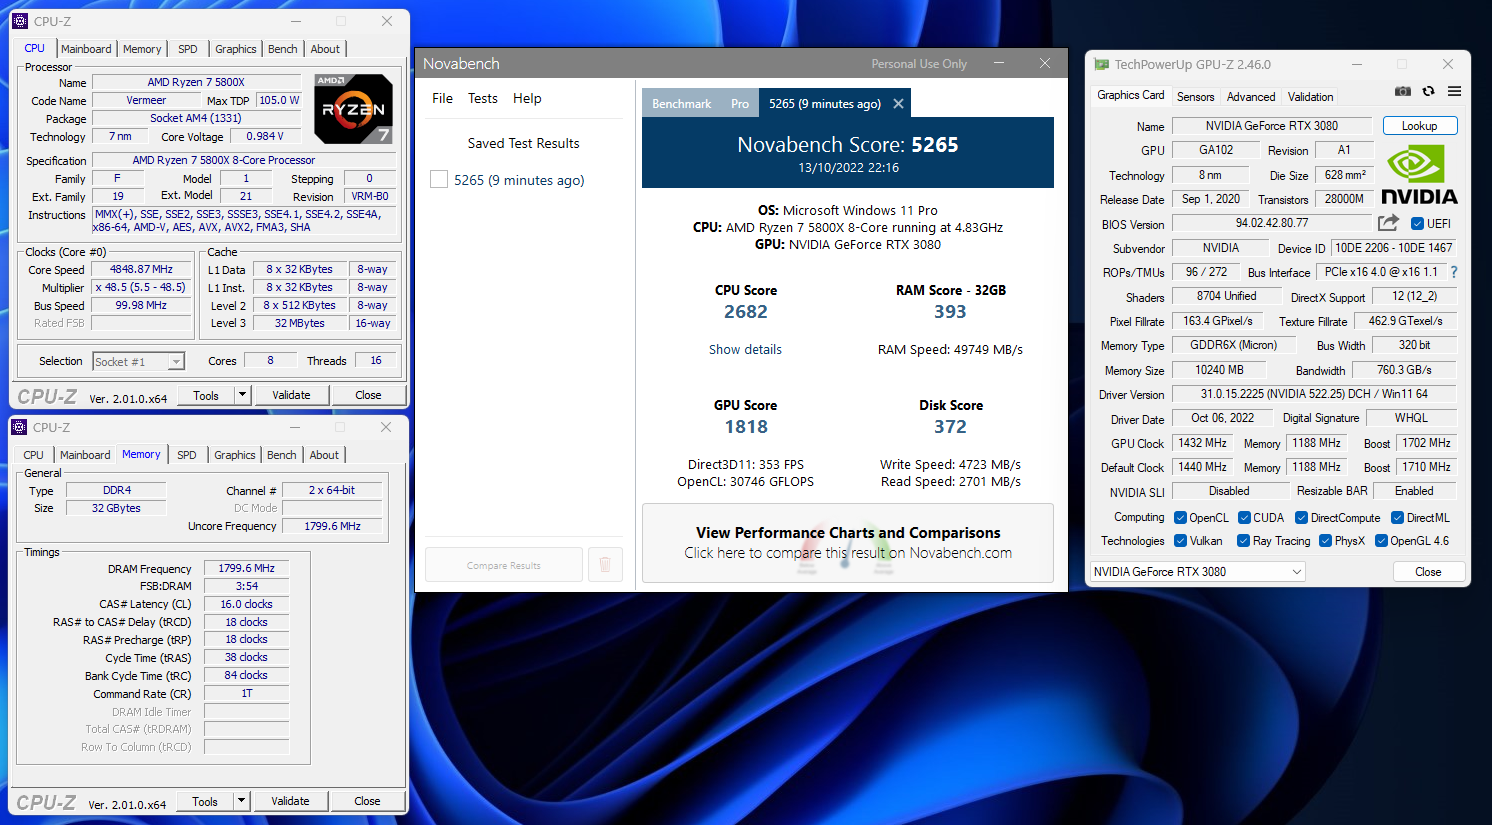This screenshot has height=825, width=1492.
Task: Click the title bar icon of CPU-Z Timings window
Action: [19, 427]
